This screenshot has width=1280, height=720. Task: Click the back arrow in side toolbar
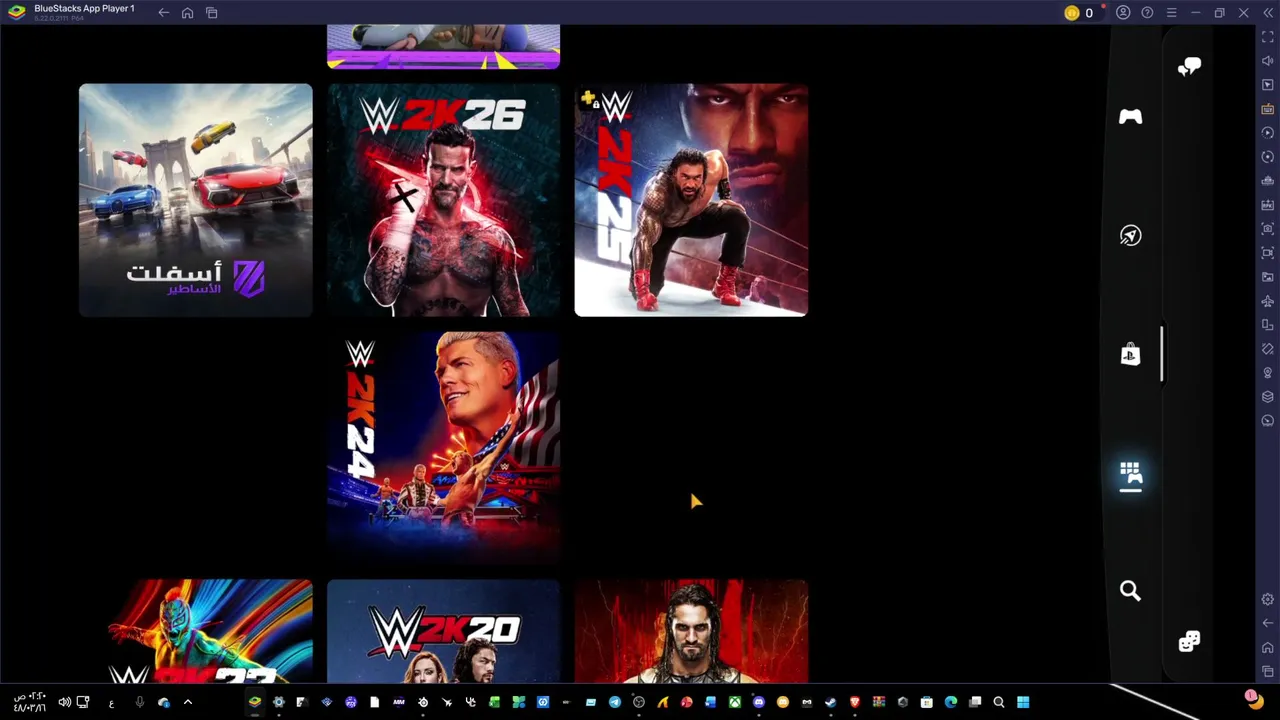point(1268,623)
